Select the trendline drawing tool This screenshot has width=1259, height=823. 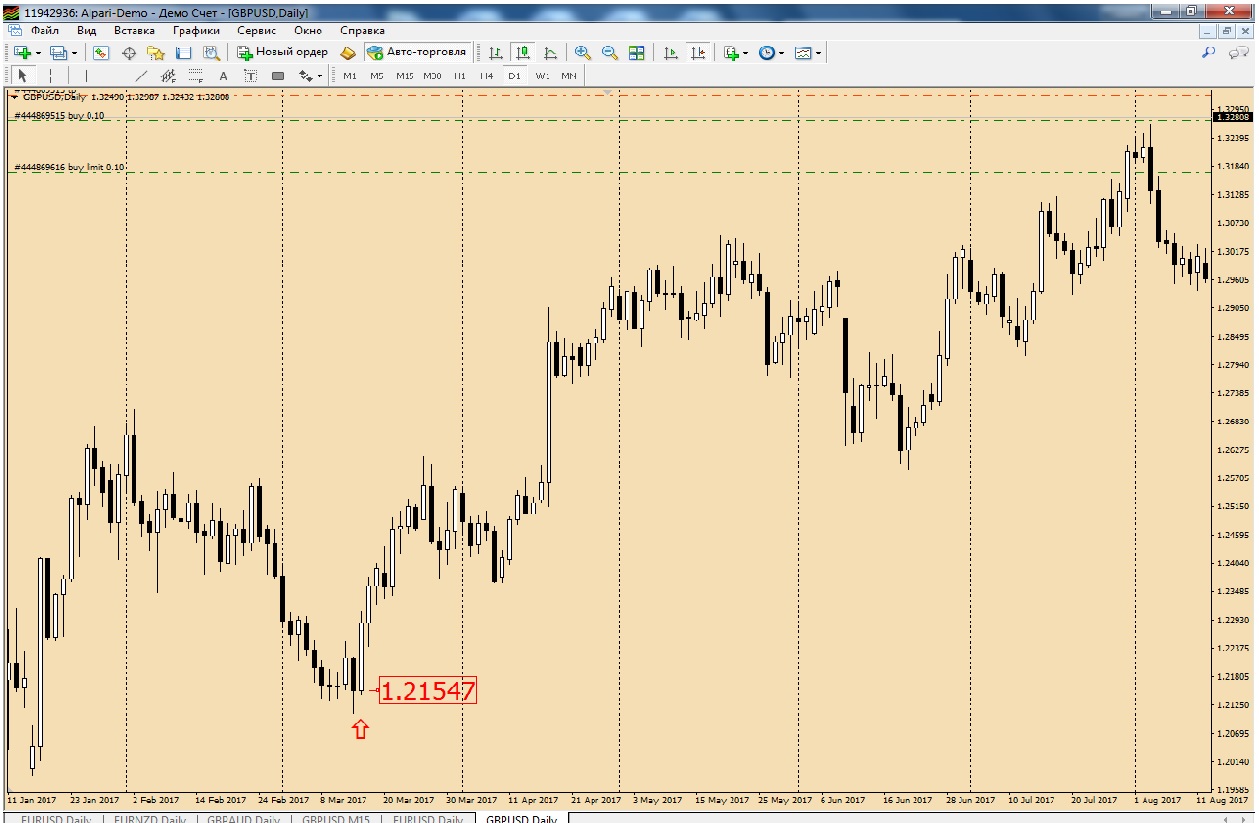(141, 75)
